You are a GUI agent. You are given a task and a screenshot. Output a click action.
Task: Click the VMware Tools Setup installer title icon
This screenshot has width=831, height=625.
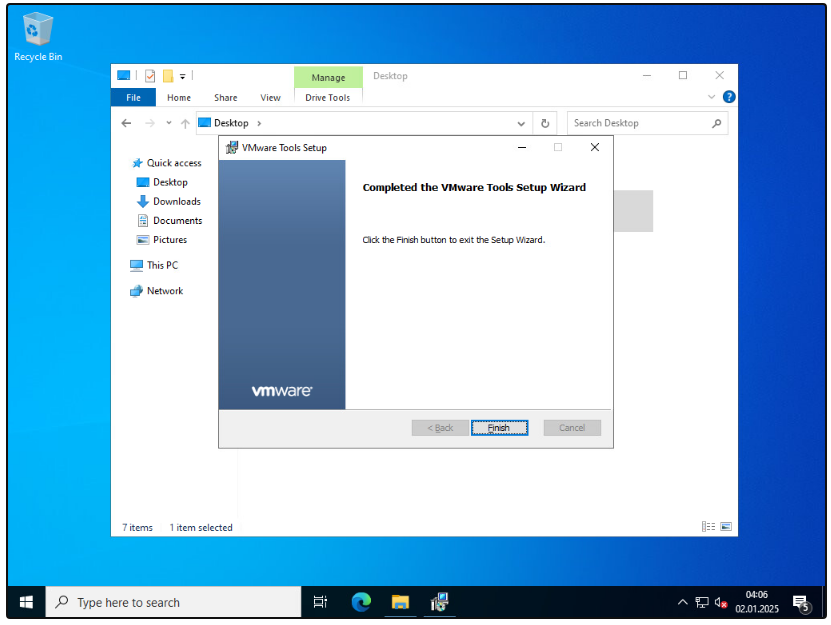(x=232, y=148)
